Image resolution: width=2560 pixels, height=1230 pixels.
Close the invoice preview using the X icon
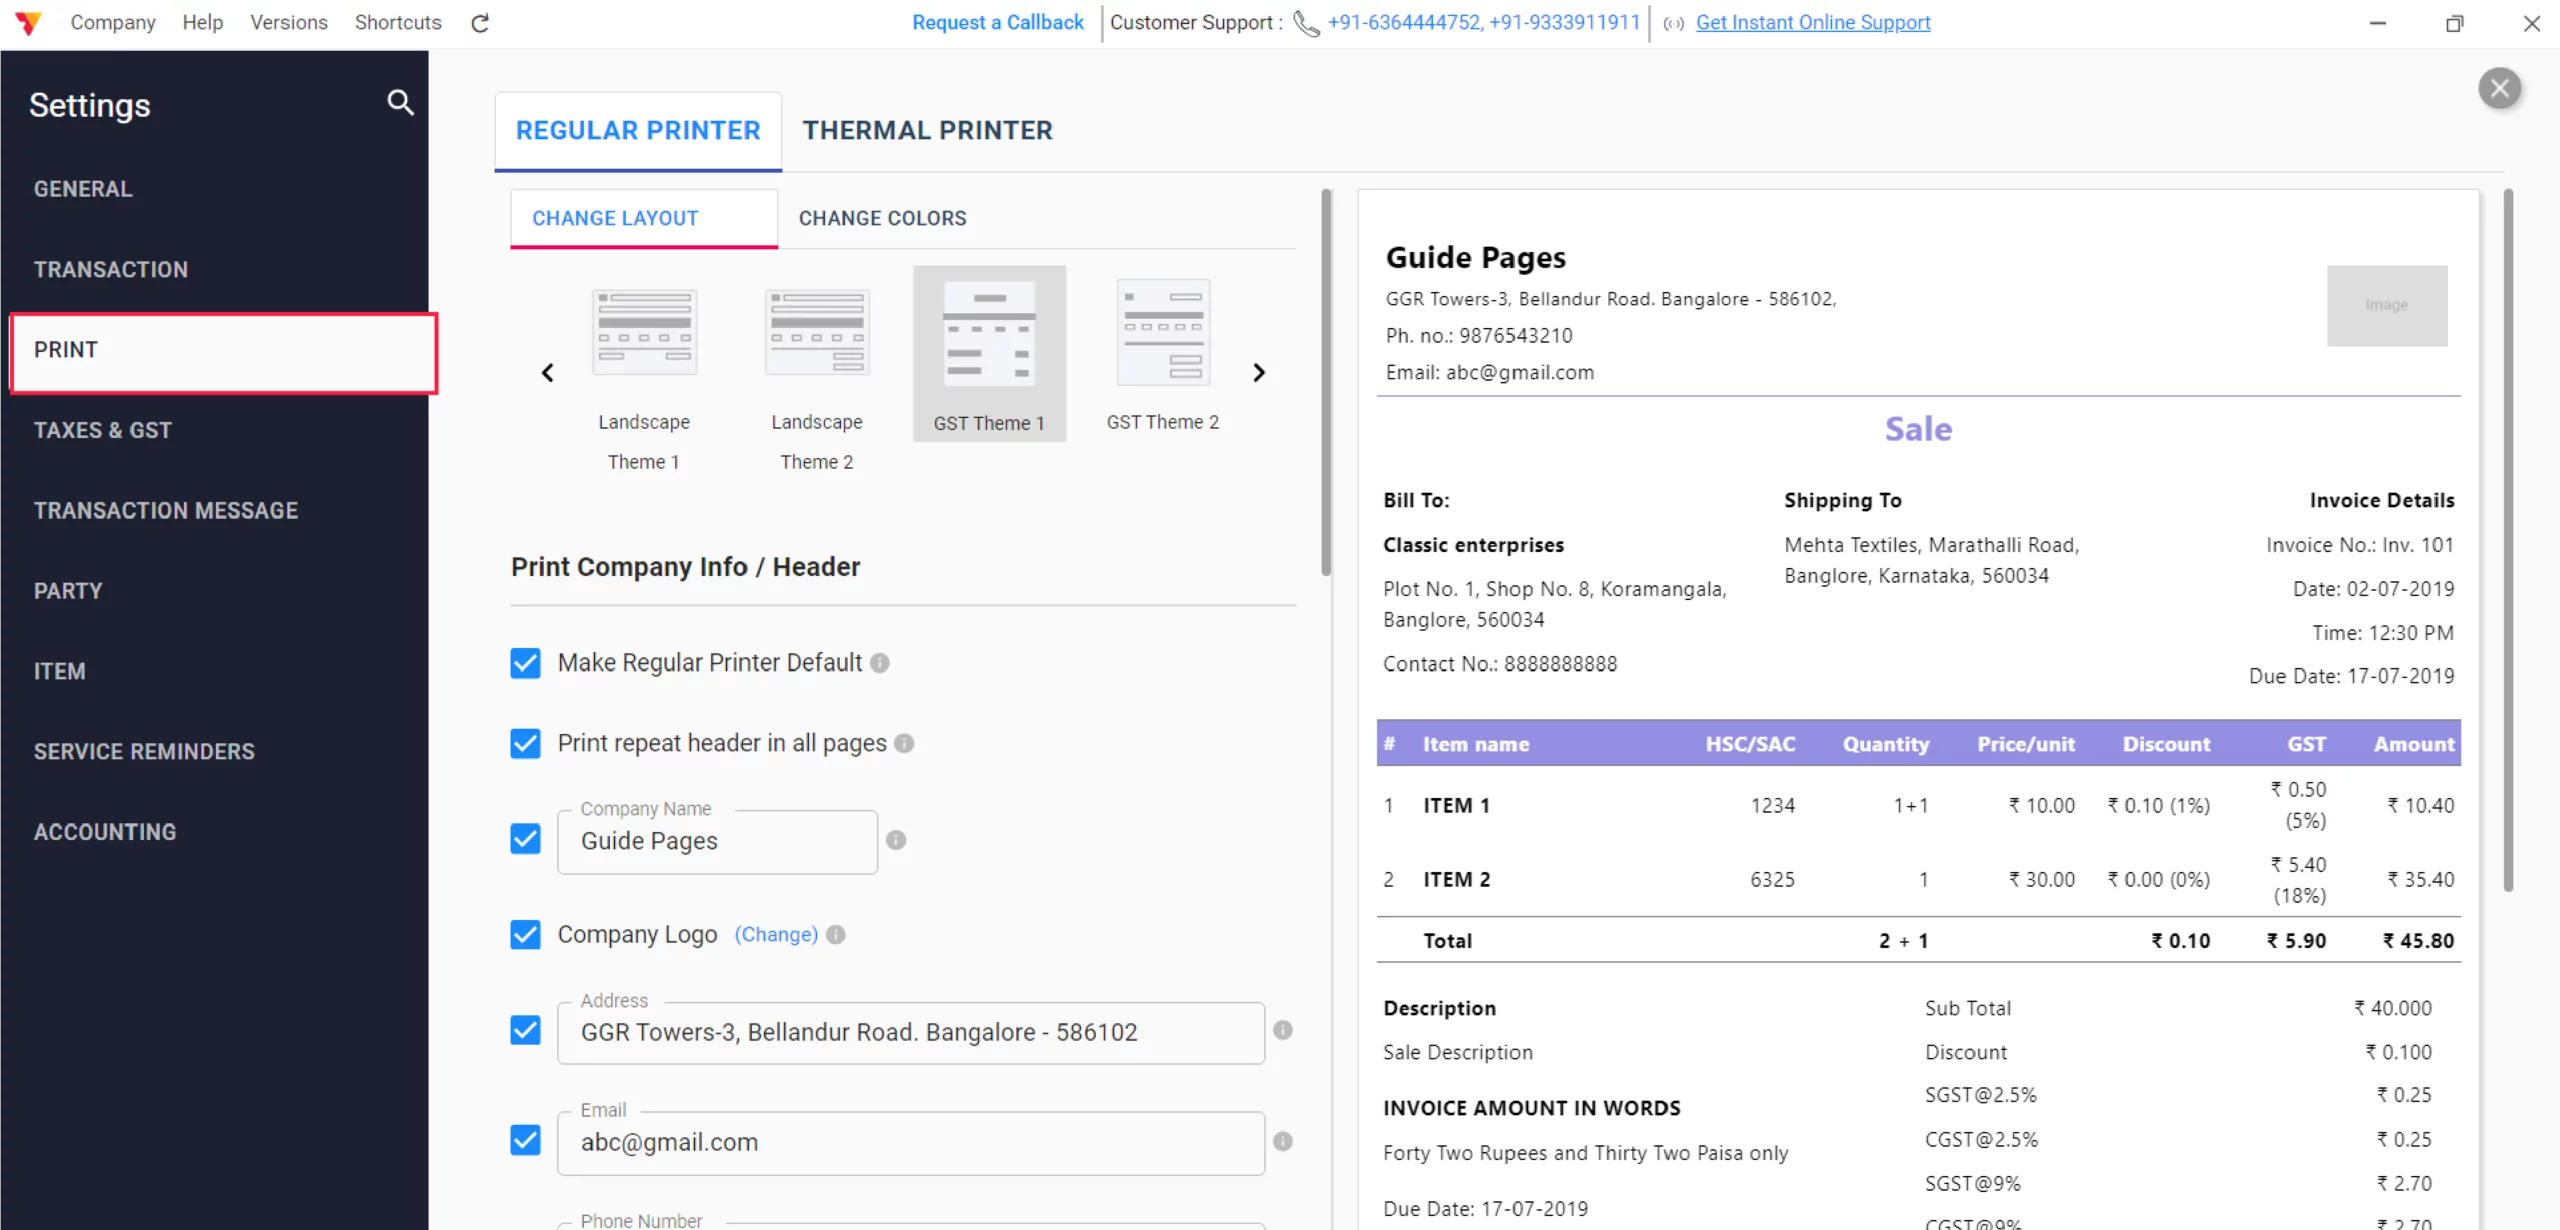point(2501,88)
